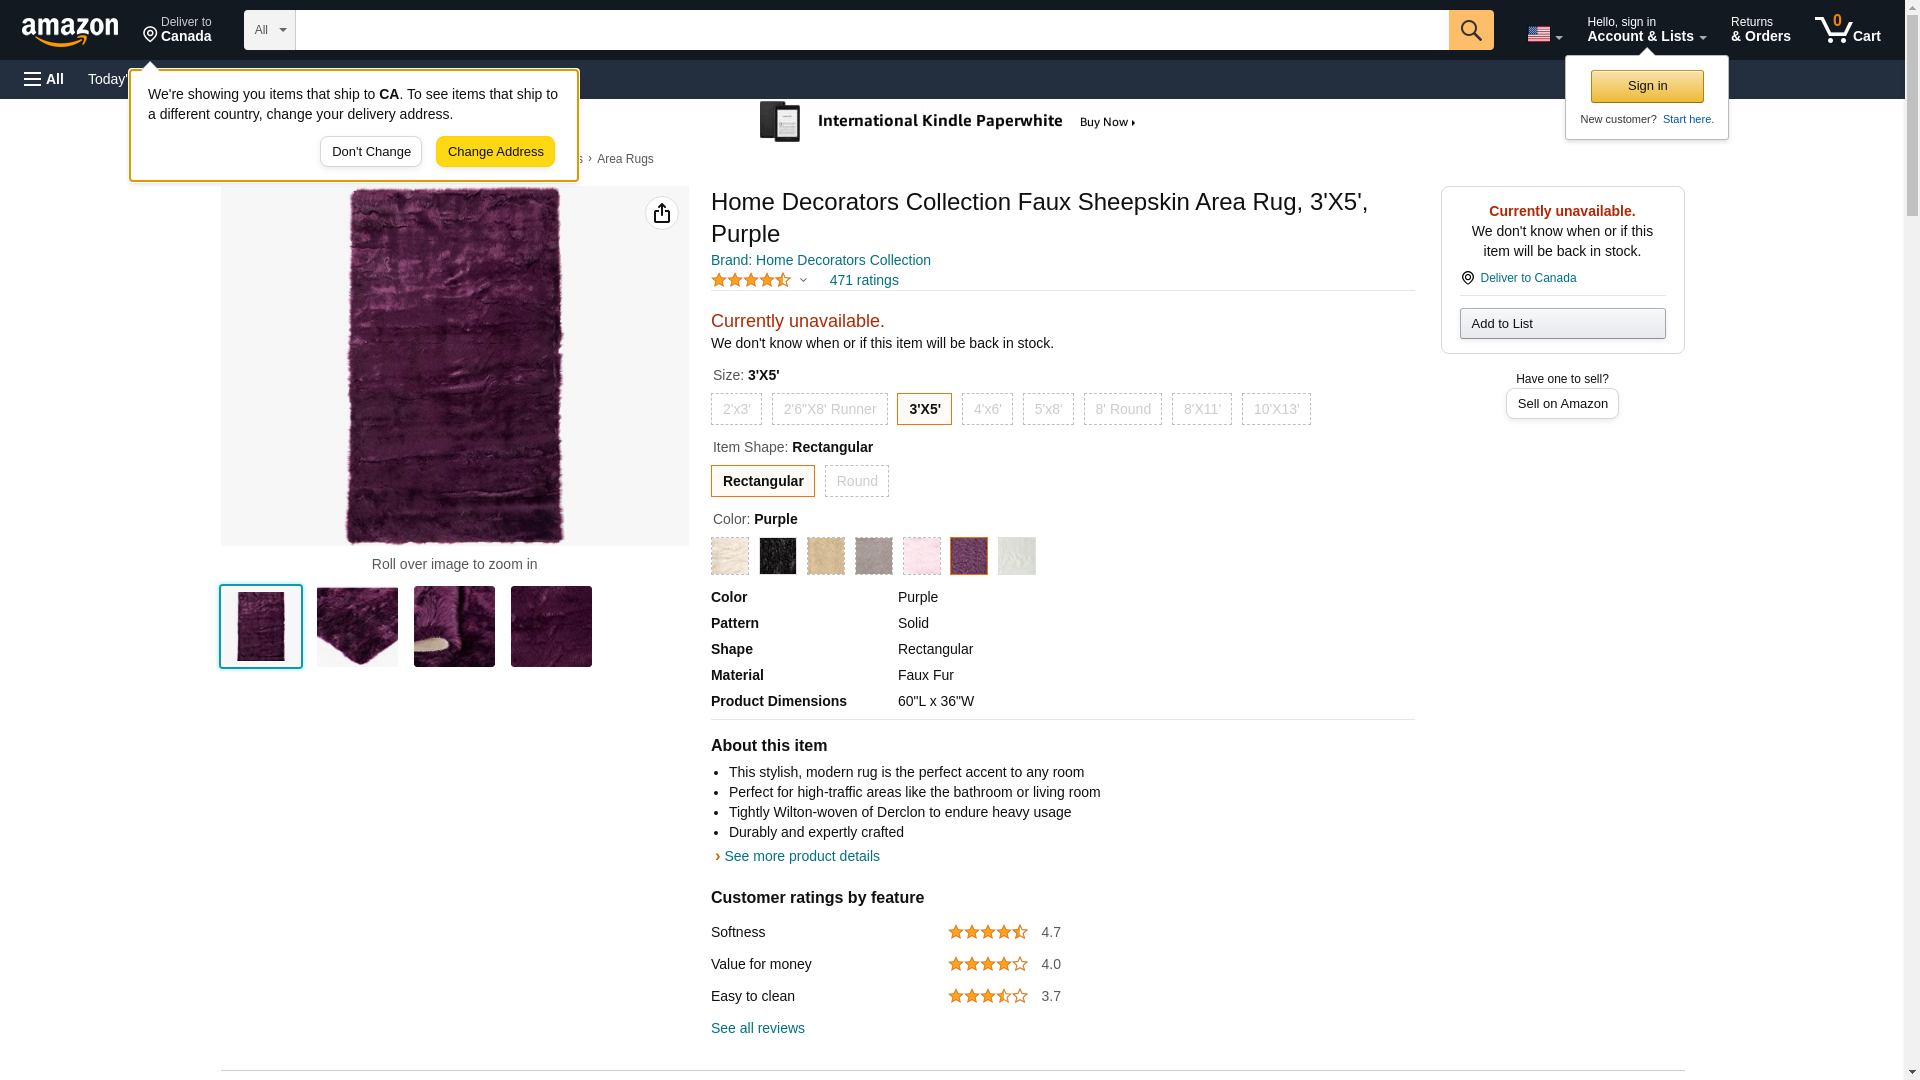Choose the 8'X11' size option

point(1201,409)
